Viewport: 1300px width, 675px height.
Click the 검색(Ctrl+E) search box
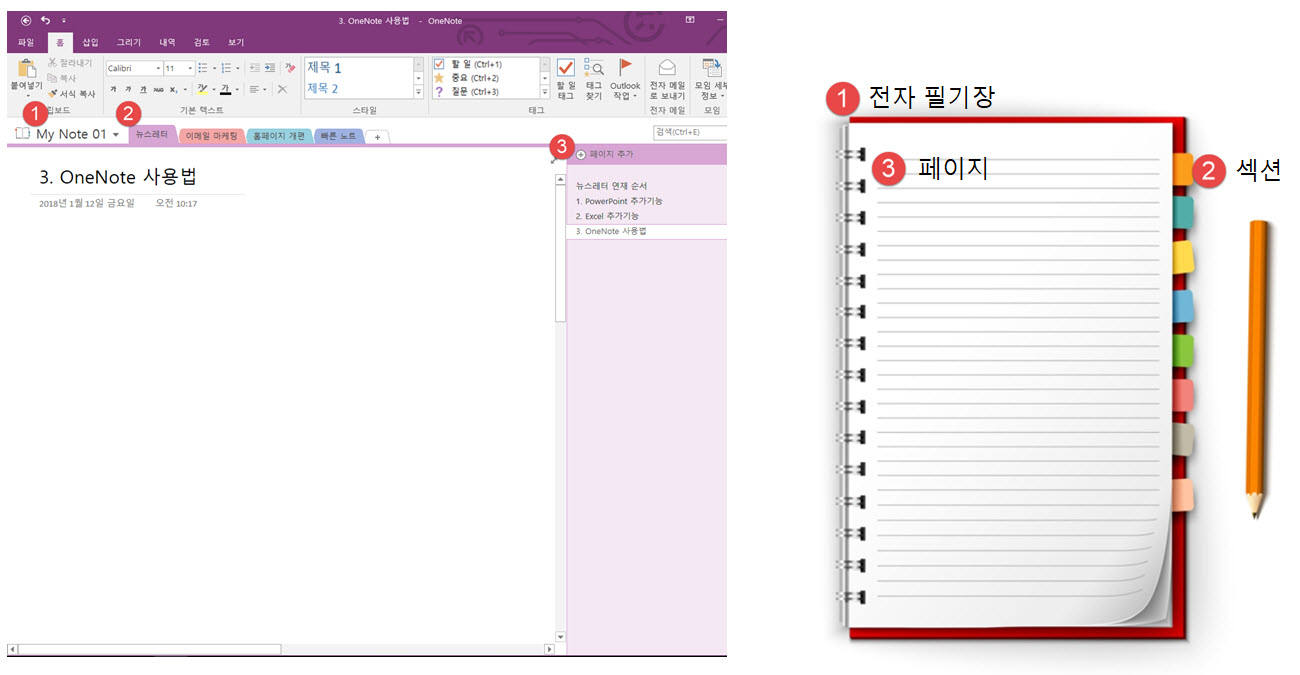[689, 132]
